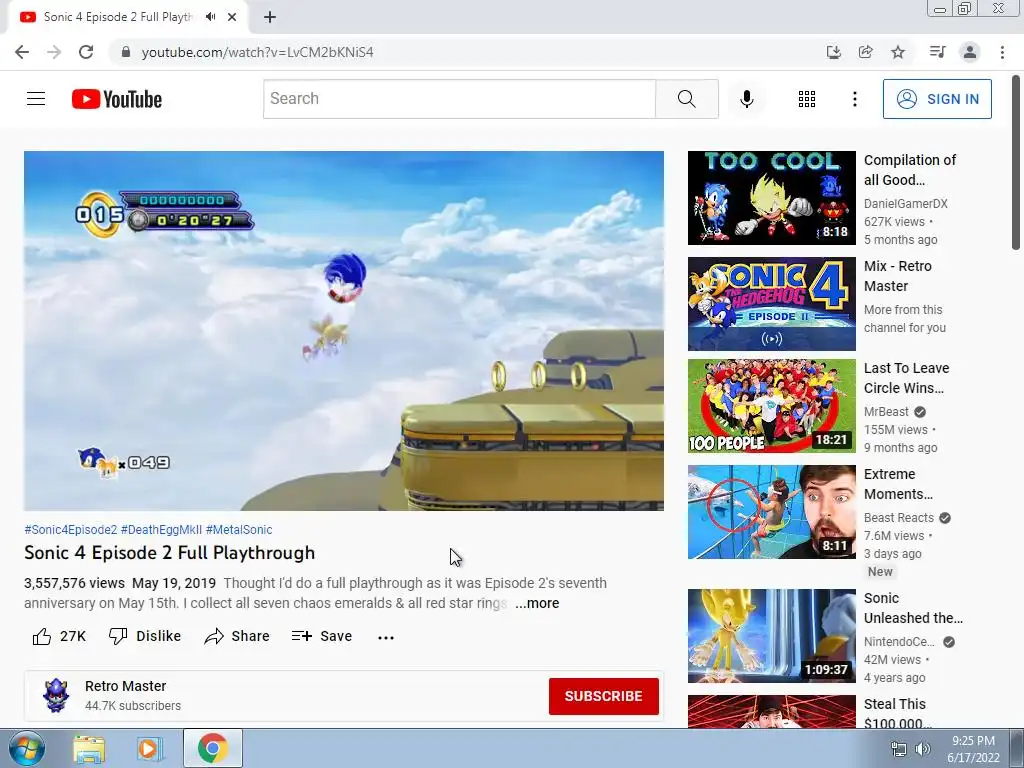
Task: Expand description with ...more
Action: pyautogui.click(x=537, y=603)
